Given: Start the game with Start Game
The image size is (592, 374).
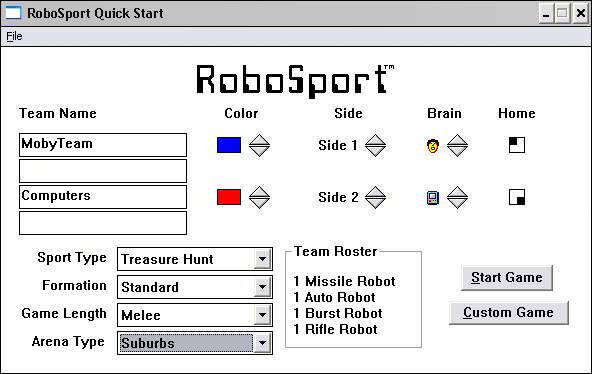Looking at the screenshot, I should (x=507, y=278).
